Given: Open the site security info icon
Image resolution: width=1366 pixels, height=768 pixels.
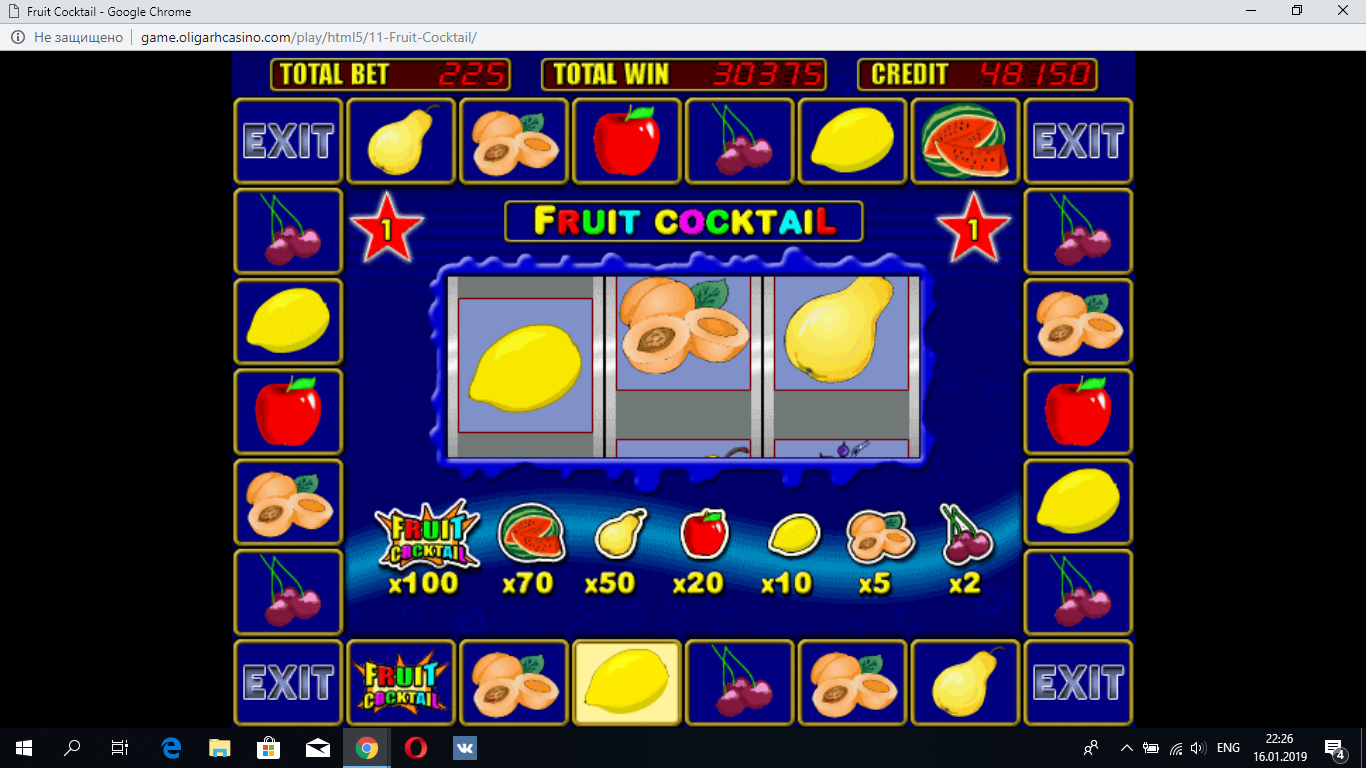Looking at the screenshot, I should [x=17, y=37].
